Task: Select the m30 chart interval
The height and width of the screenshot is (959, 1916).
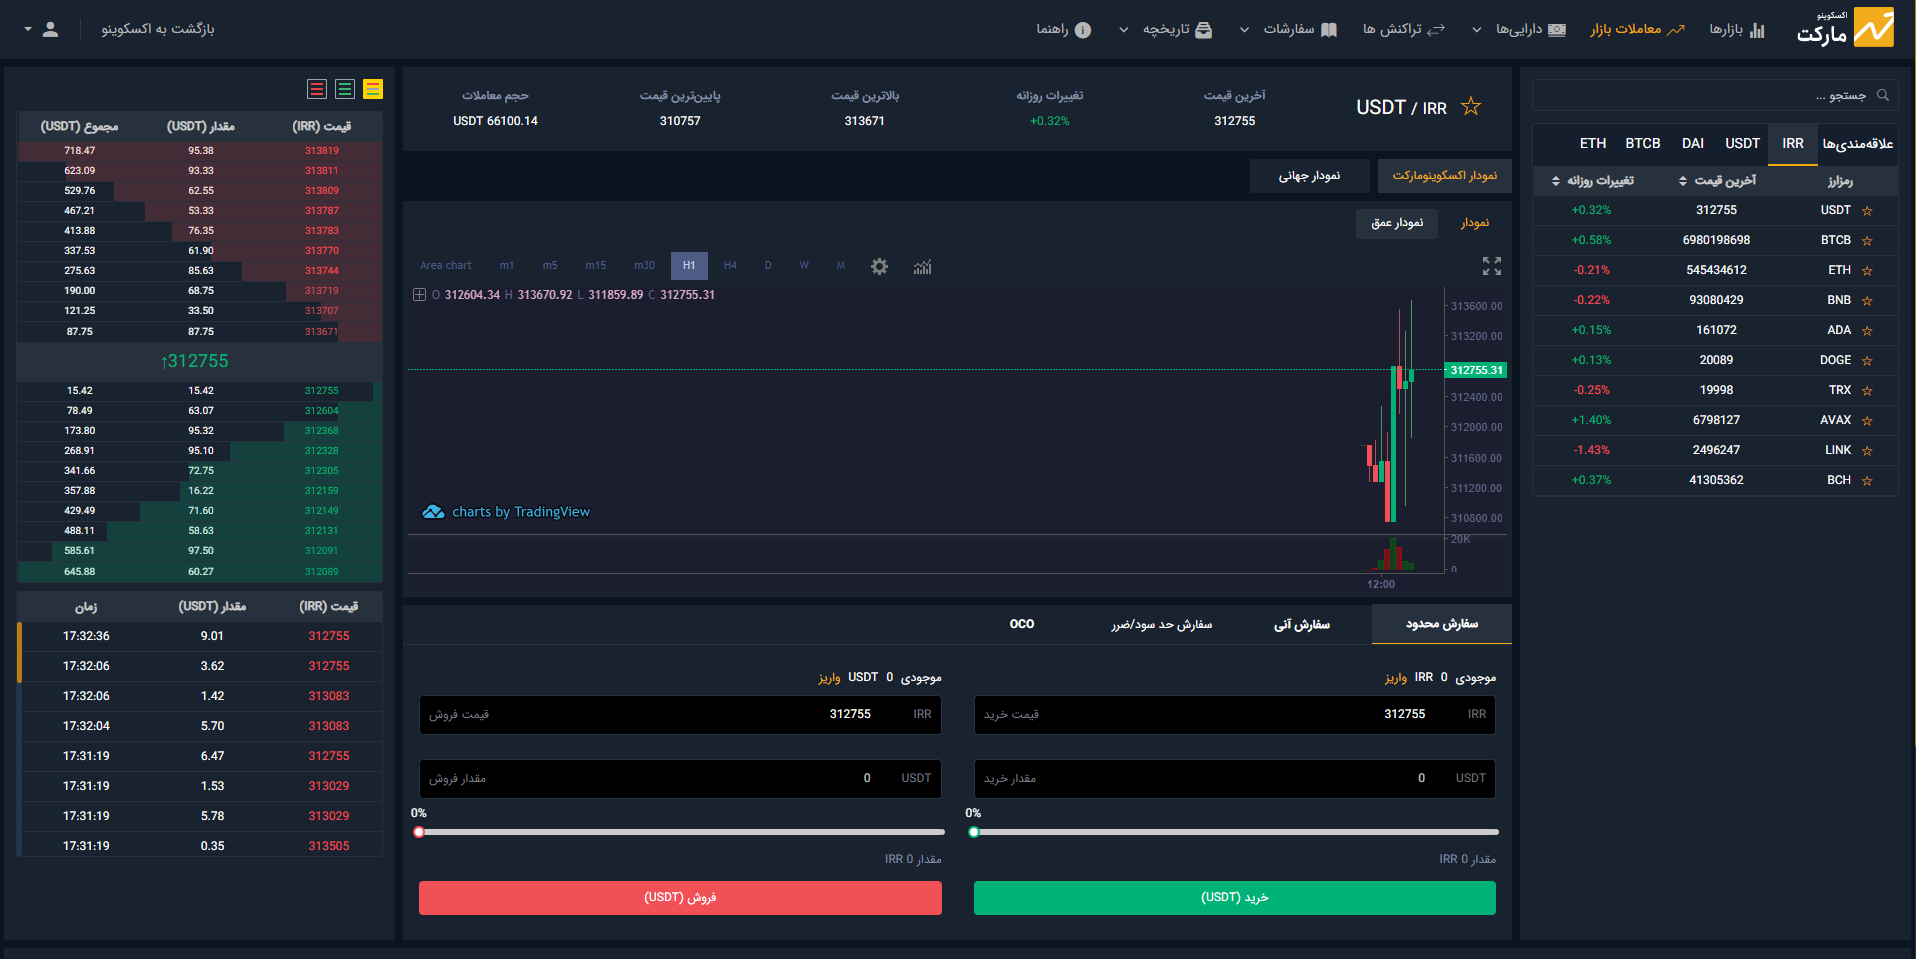Action: [x=644, y=266]
